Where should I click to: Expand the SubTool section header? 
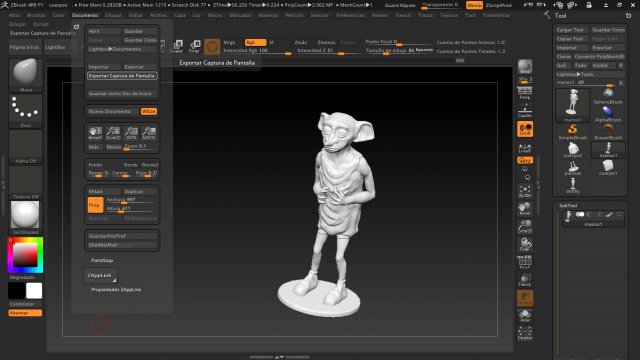[568, 206]
